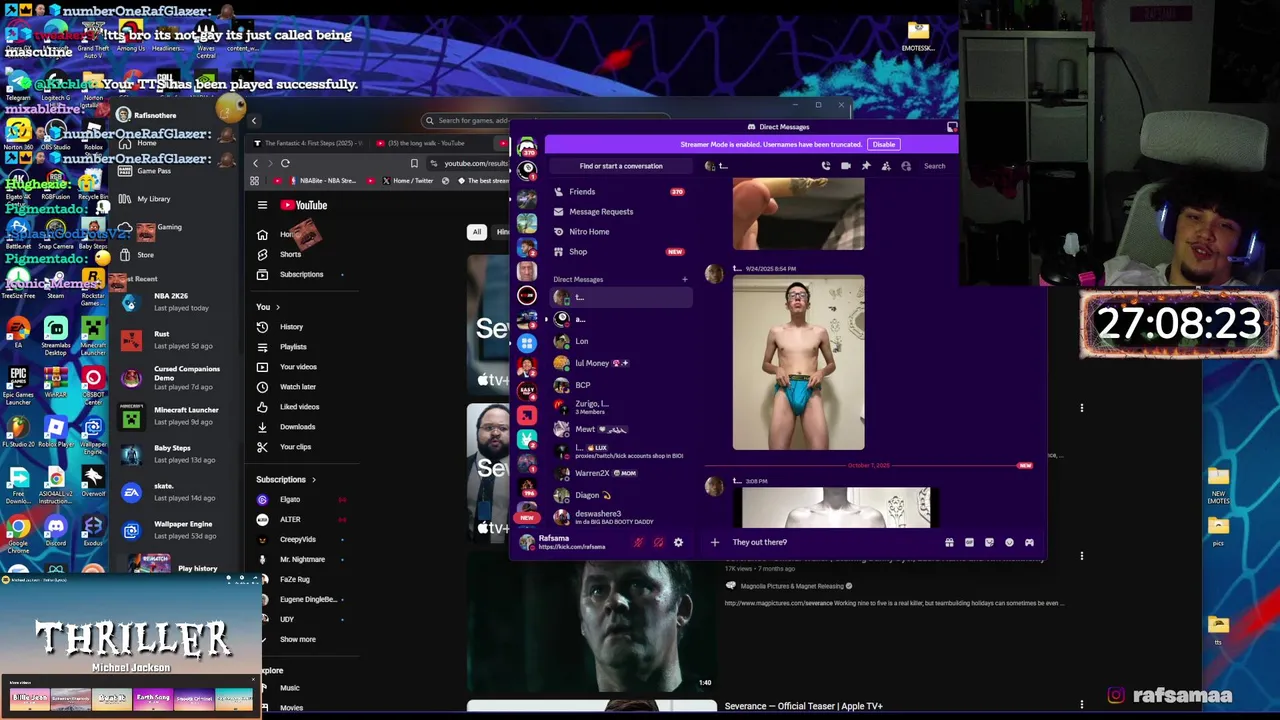This screenshot has width=1280, height=720.
Task: Open the lul Money direct message
Action: [x=620, y=363]
